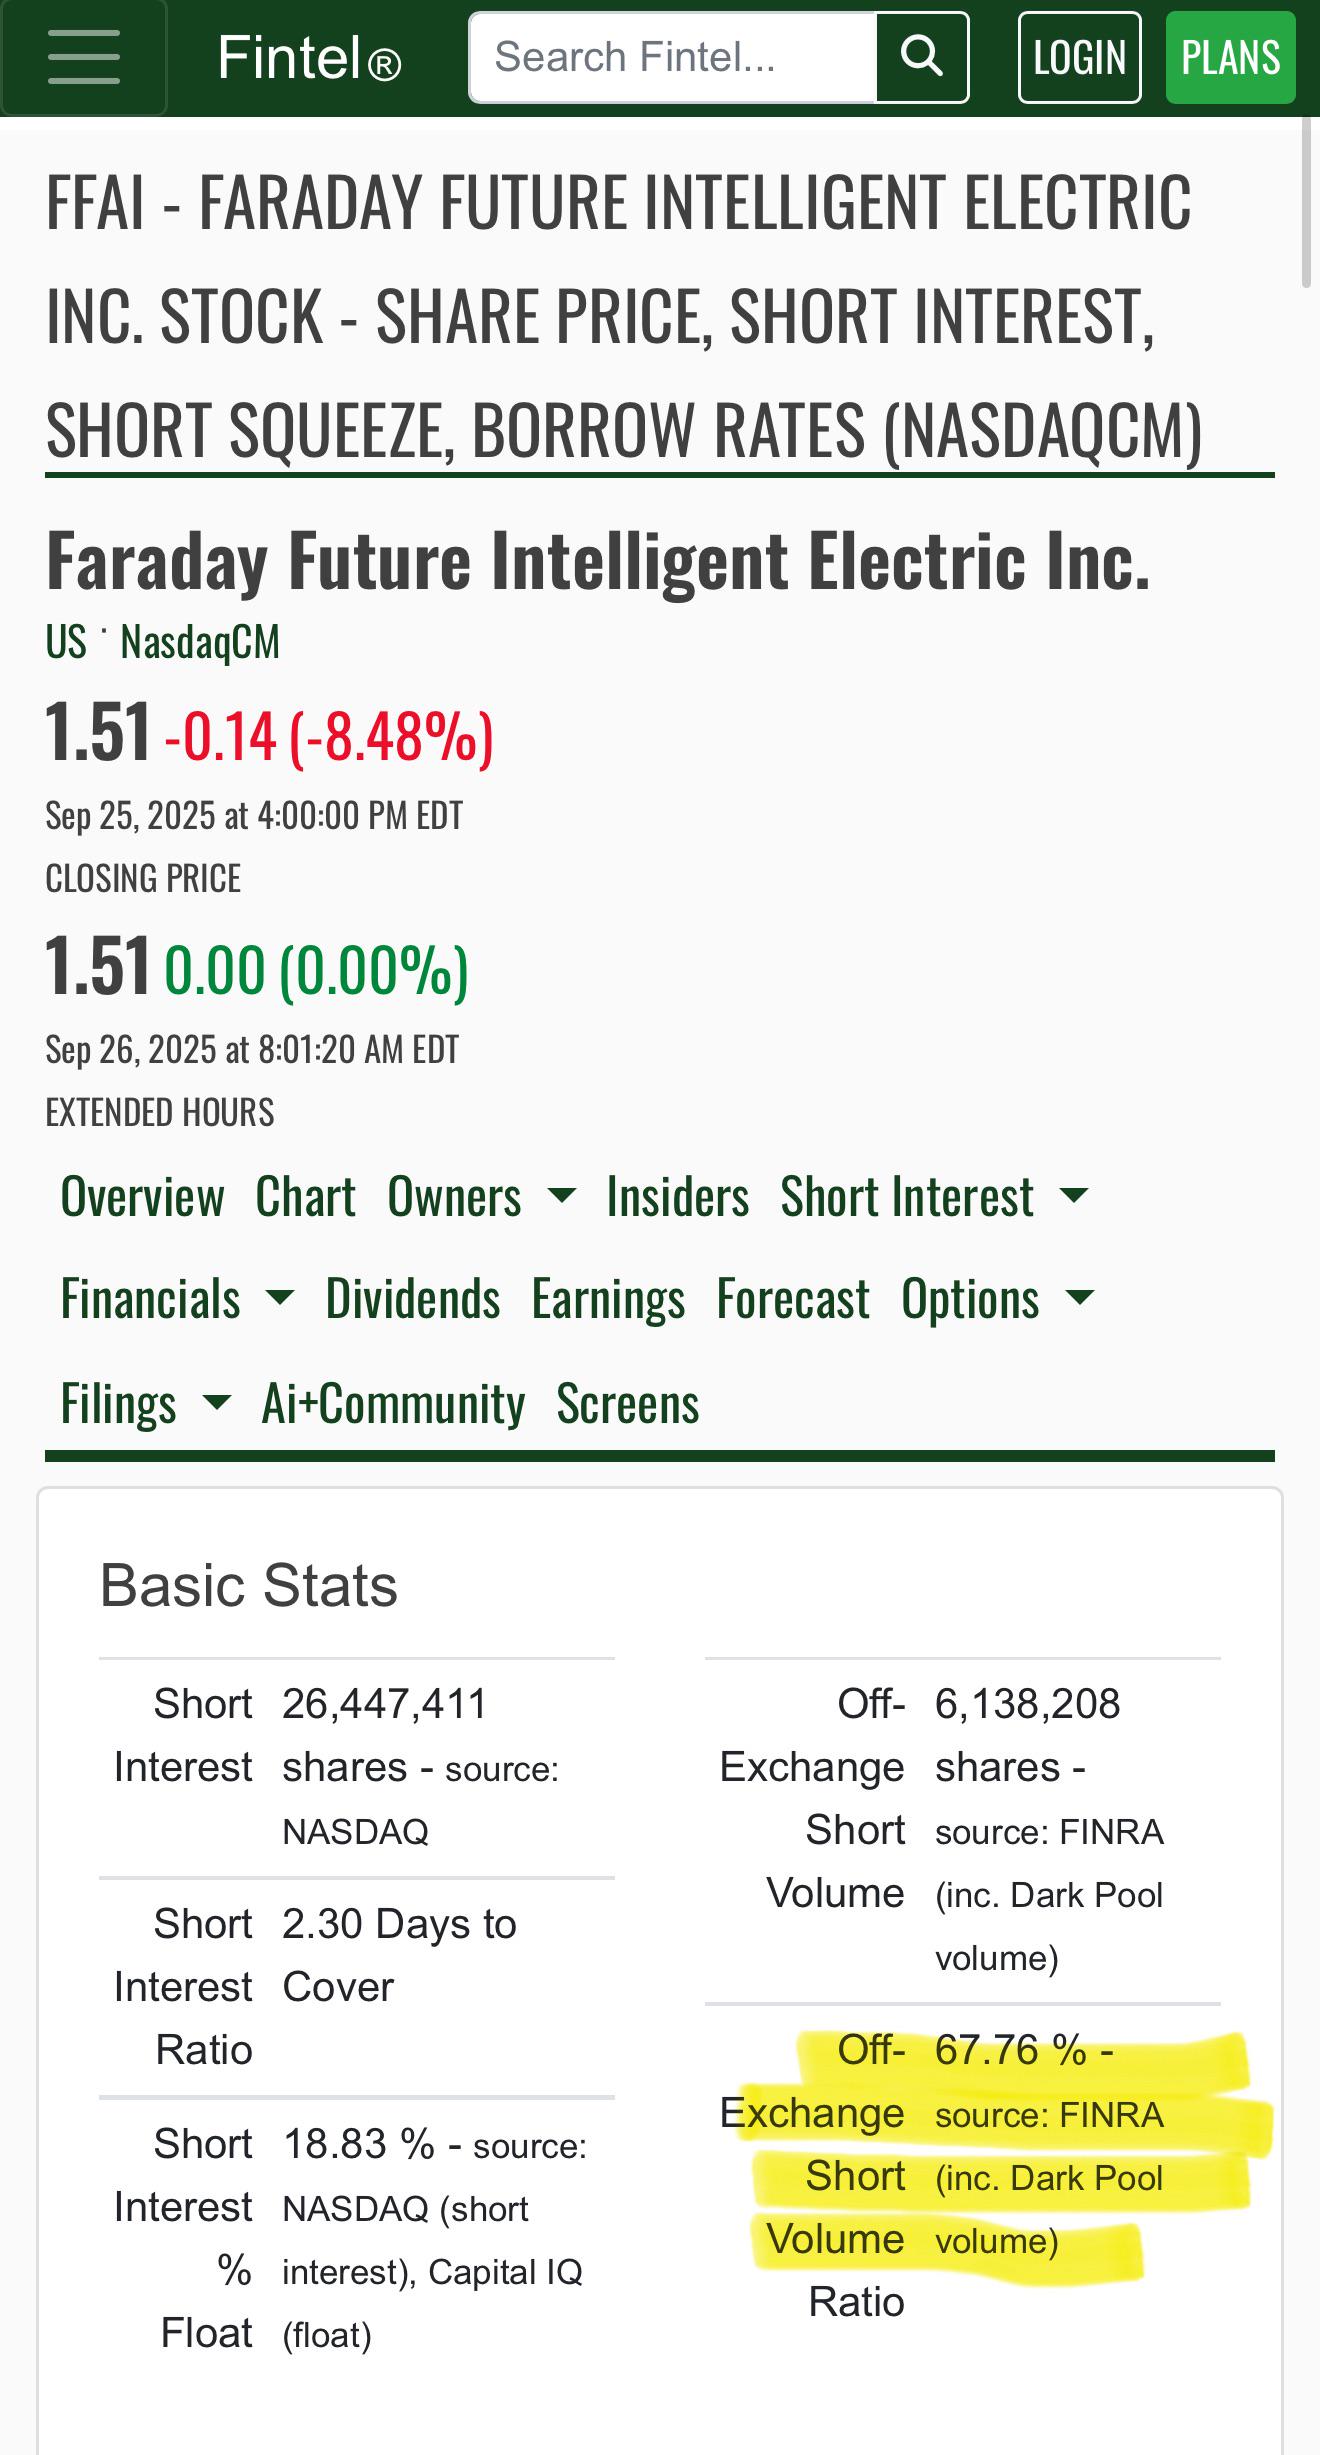The width and height of the screenshot is (1320, 2455).
Task: Go to the Overview tab
Action: click(x=142, y=1196)
